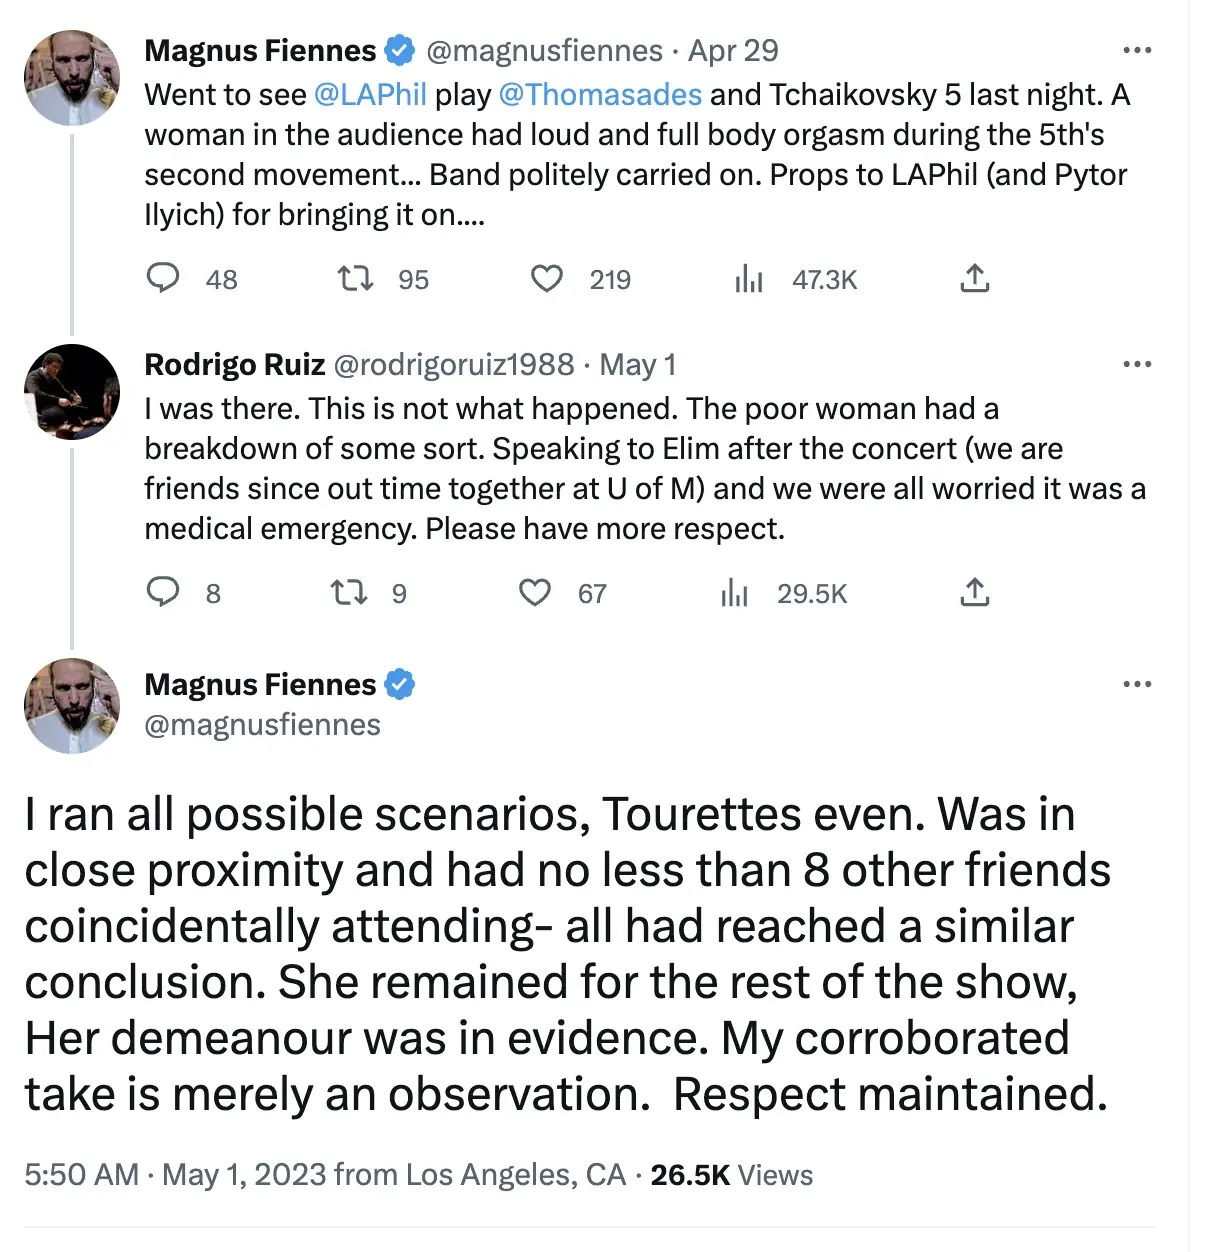Share Rodrigo Ruiz's reply tweet

pyautogui.click(x=974, y=593)
